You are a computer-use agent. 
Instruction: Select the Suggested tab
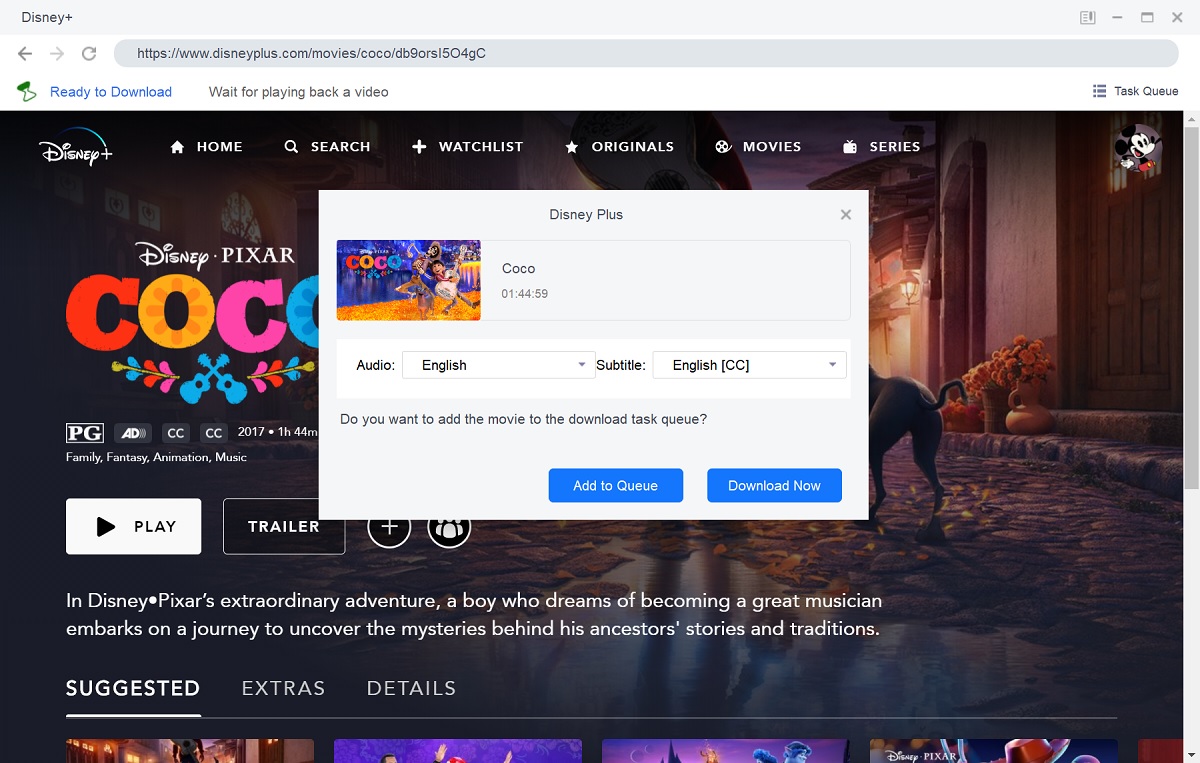pos(133,688)
